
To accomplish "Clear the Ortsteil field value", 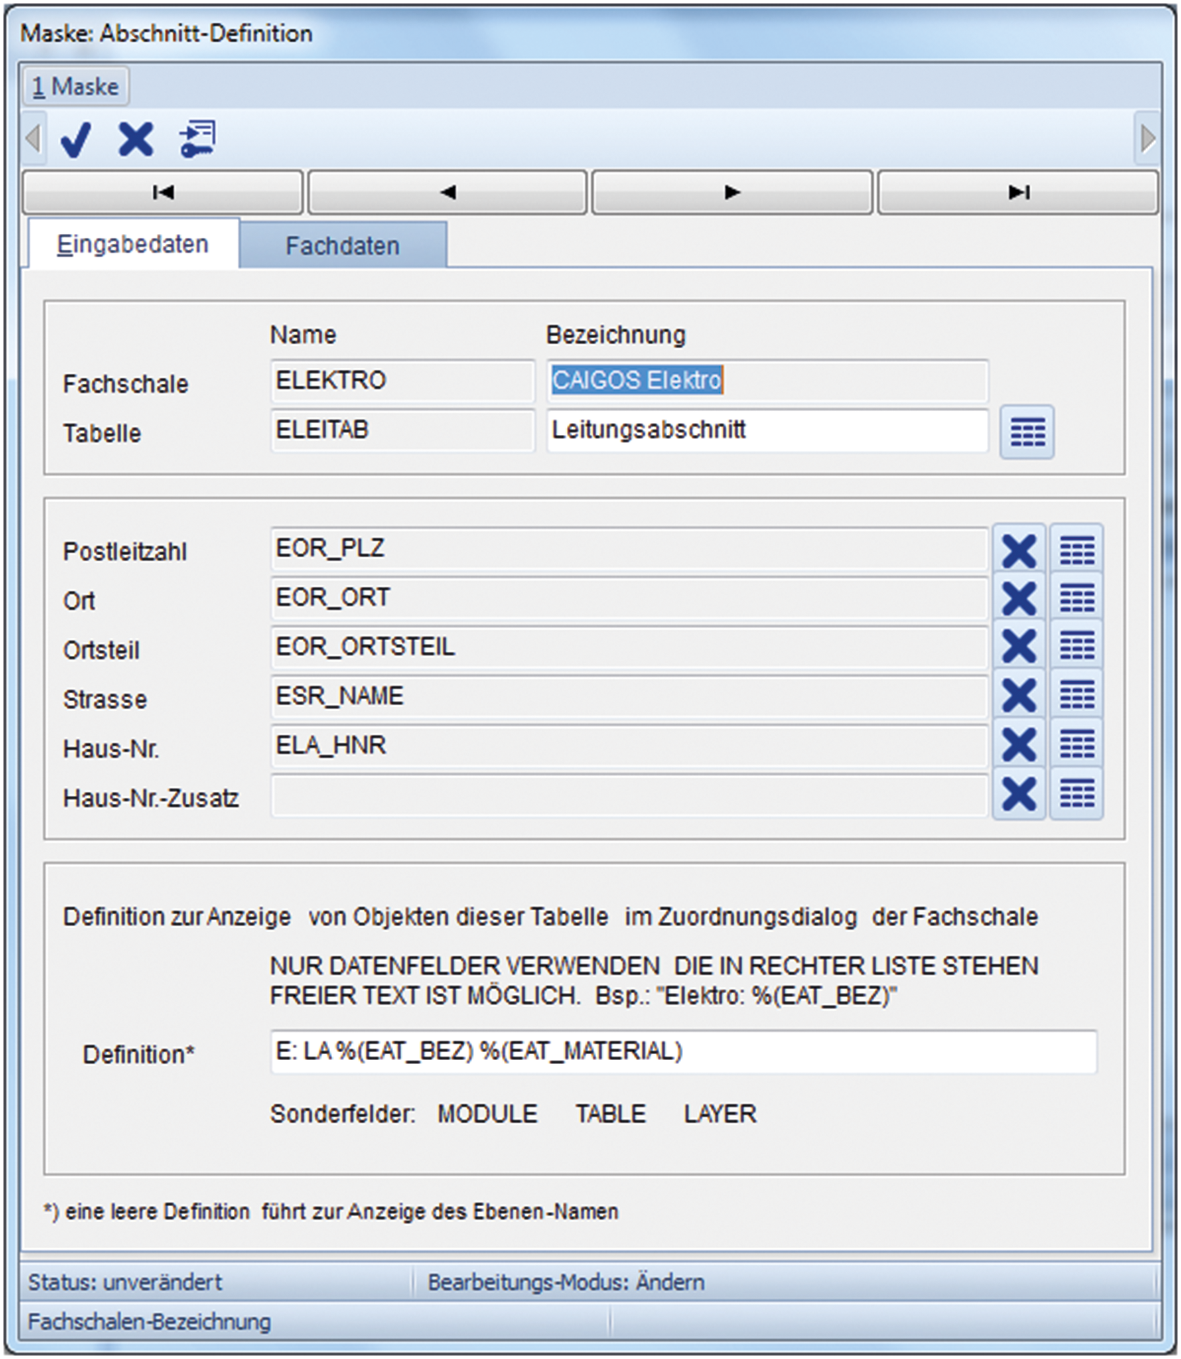I will (x=1018, y=647).
